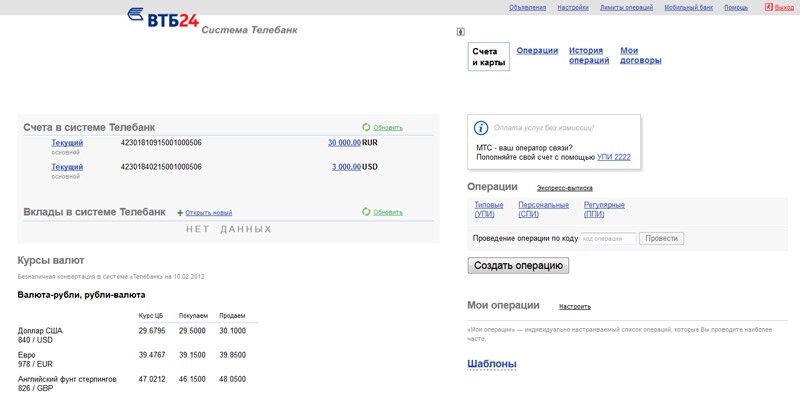Viewport: 800px width, 405px height.
Task: Click the 30 000.00 RUR balance
Action: coord(344,143)
